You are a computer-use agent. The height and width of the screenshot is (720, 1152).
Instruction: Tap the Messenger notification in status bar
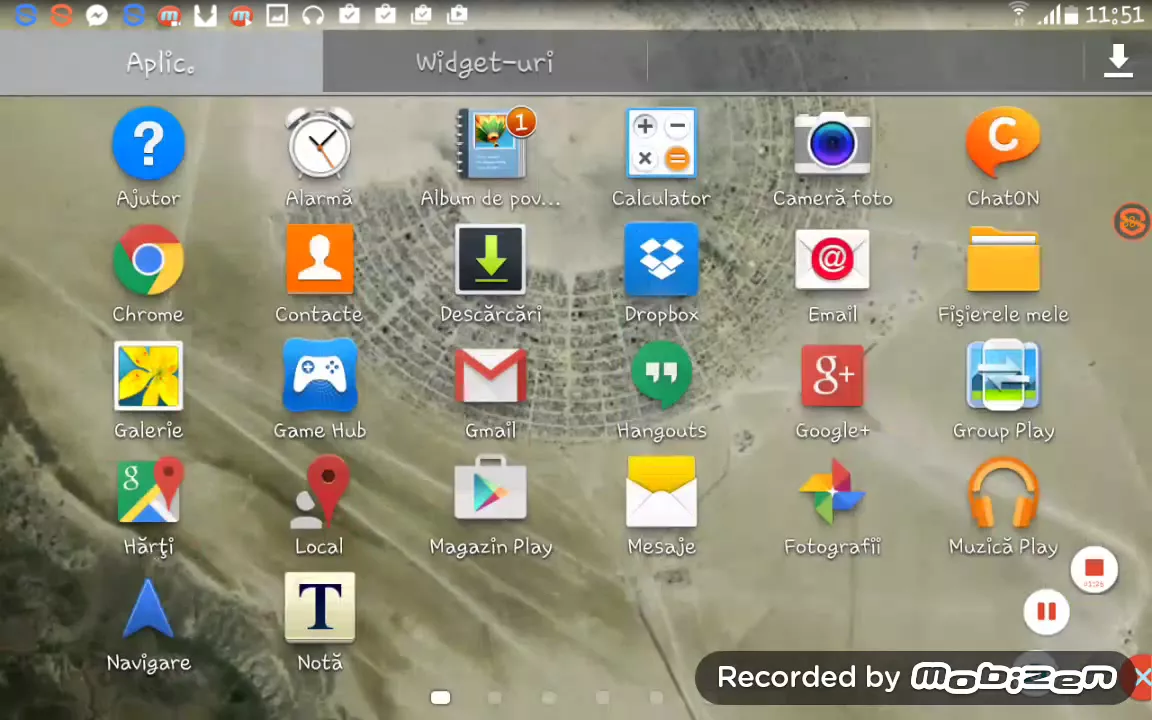pyautogui.click(x=97, y=15)
